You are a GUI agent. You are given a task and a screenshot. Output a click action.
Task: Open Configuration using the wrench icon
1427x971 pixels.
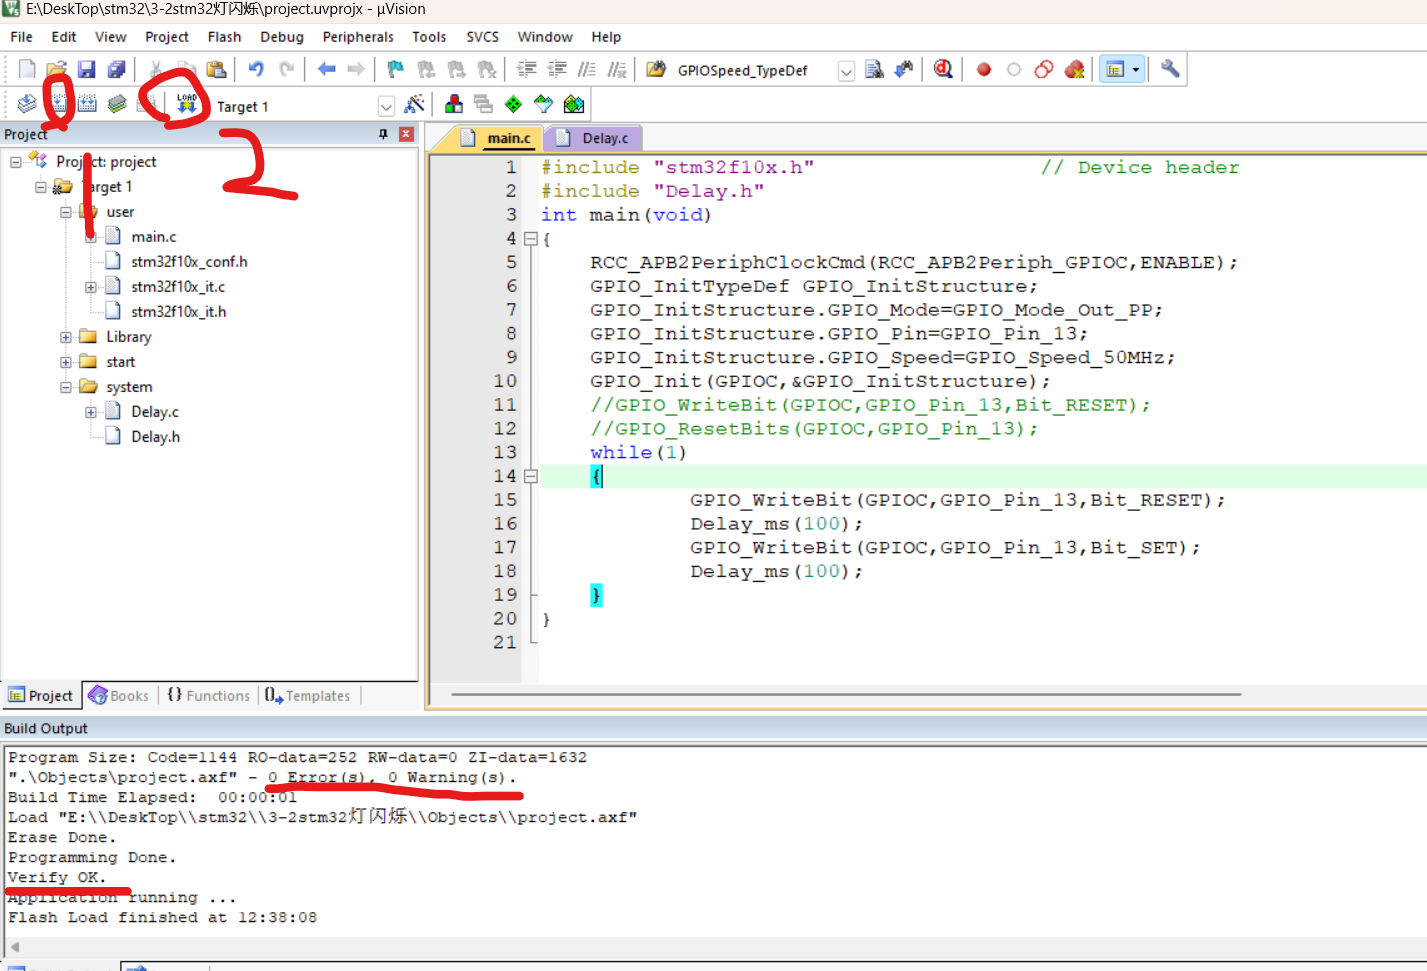[1170, 69]
